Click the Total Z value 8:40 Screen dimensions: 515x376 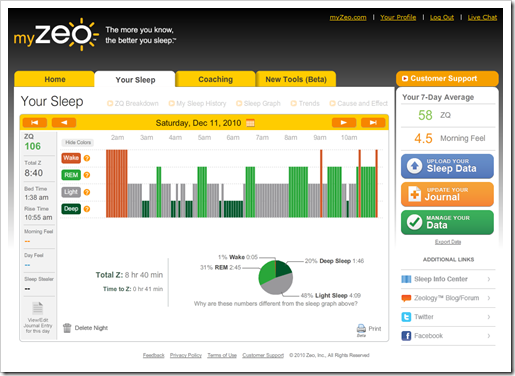[33, 173]
